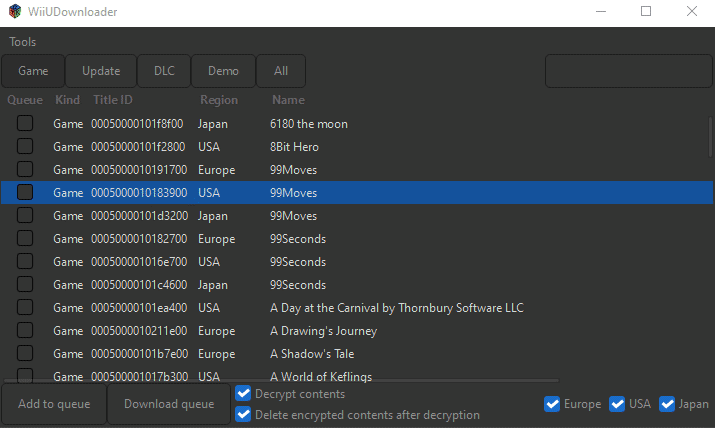
Task: Check queue box for A Day at the Carnival
Action: tap(25, 307)
